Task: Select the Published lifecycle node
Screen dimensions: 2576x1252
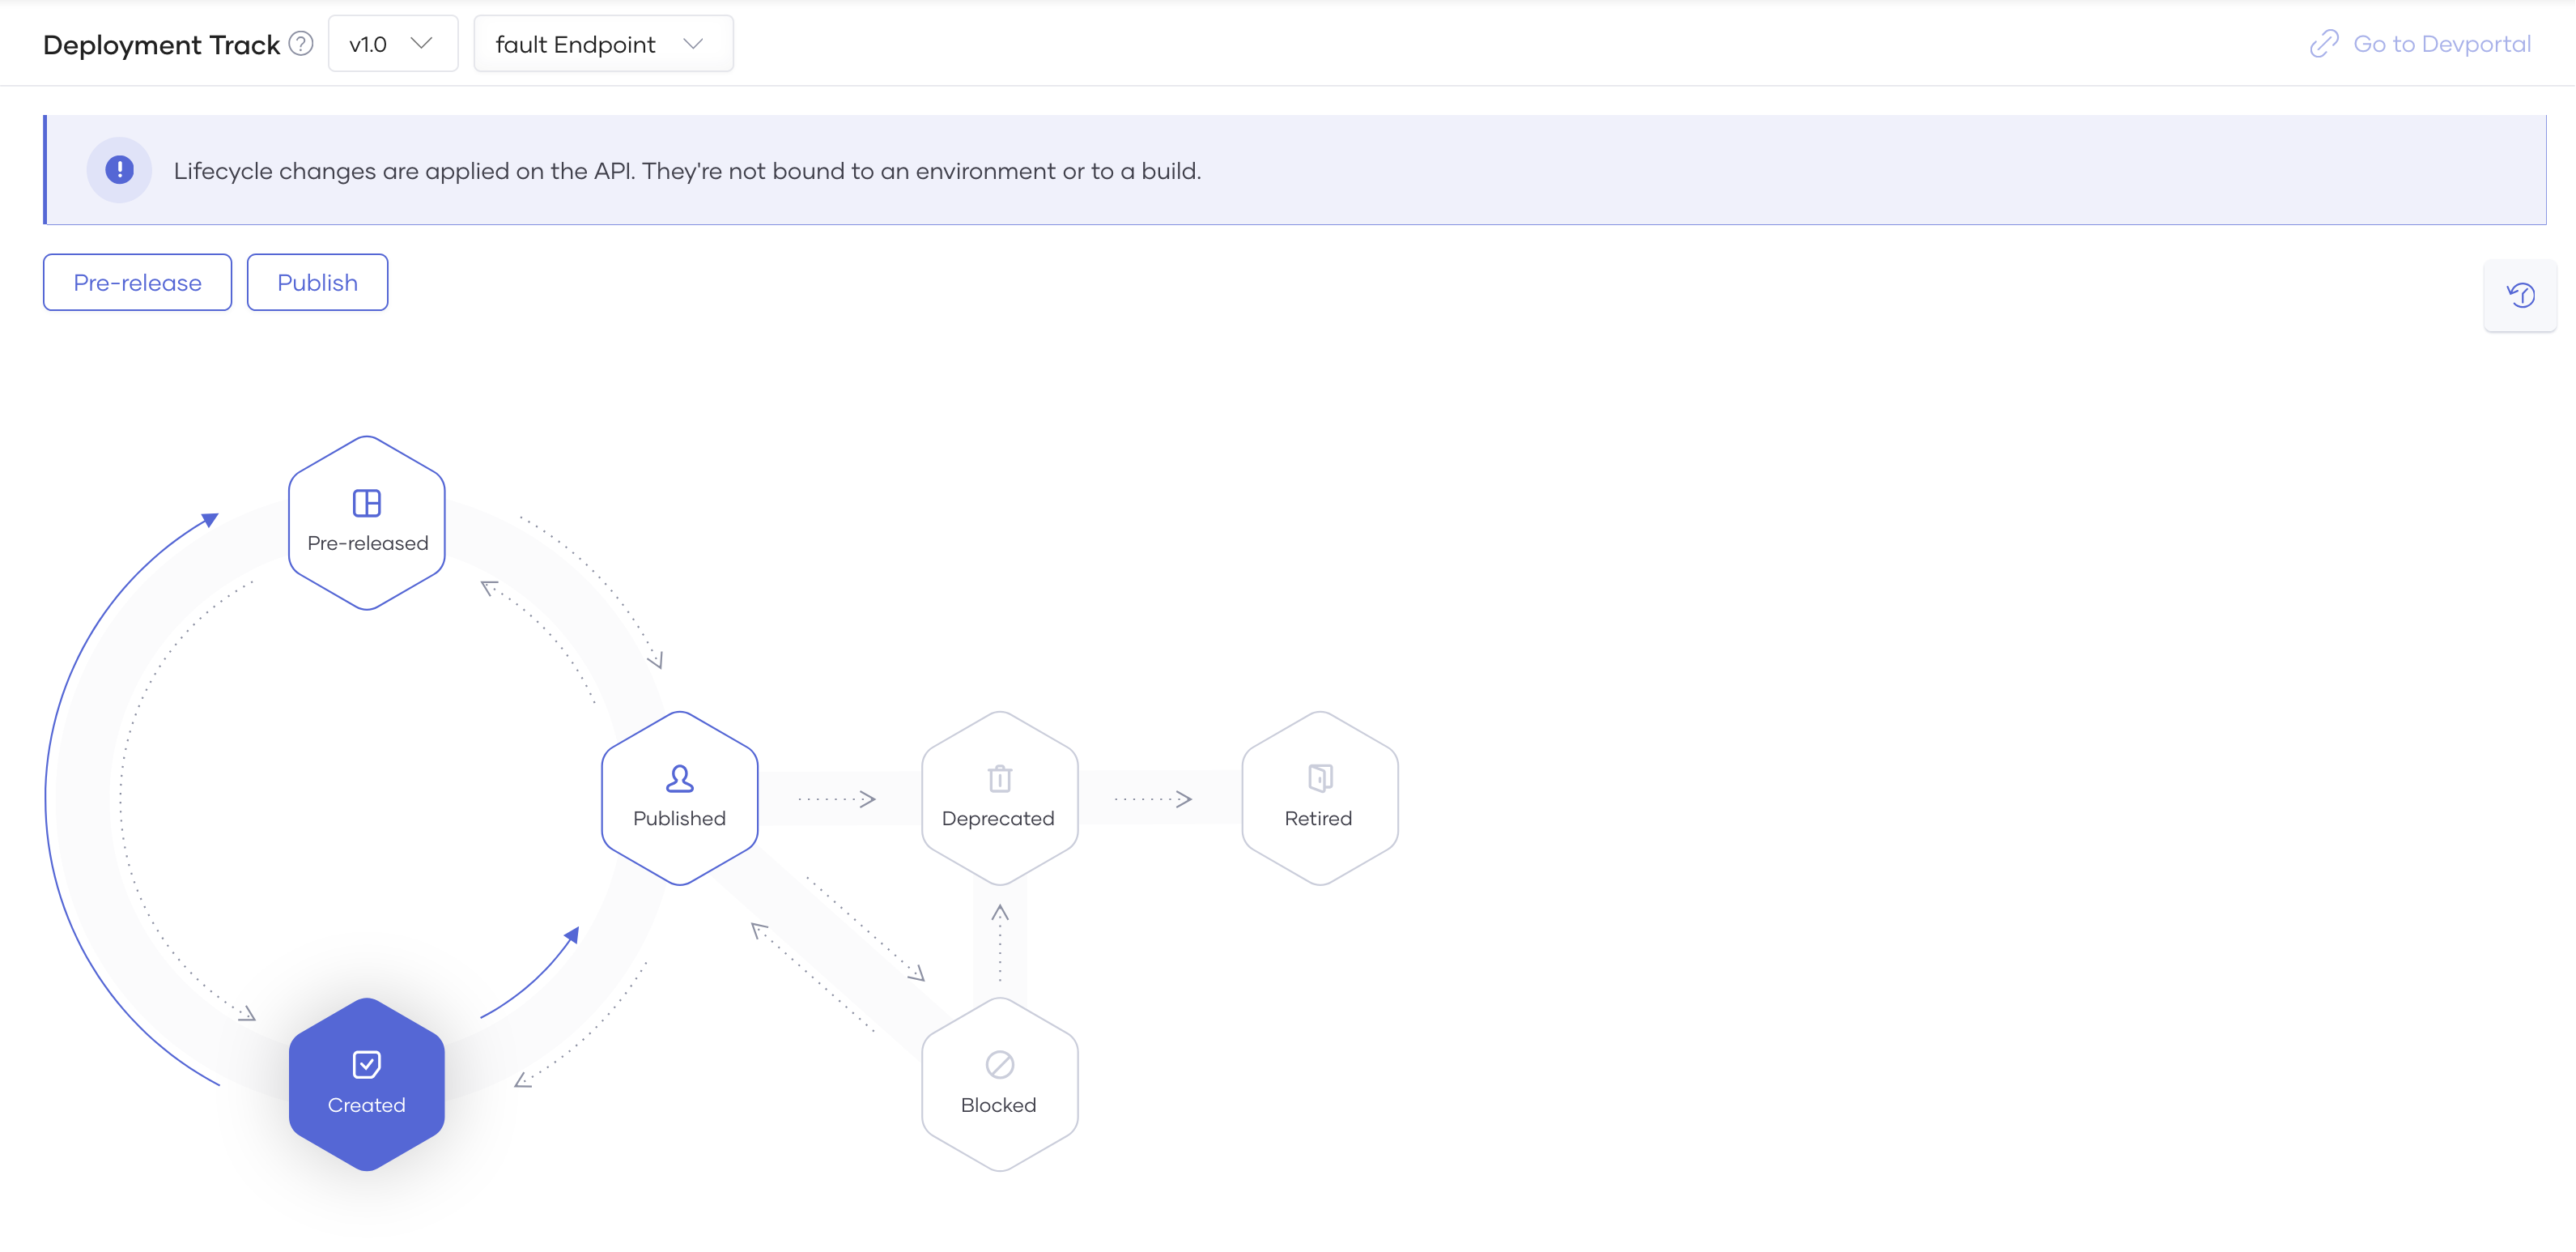Action: tap(679, 798)
